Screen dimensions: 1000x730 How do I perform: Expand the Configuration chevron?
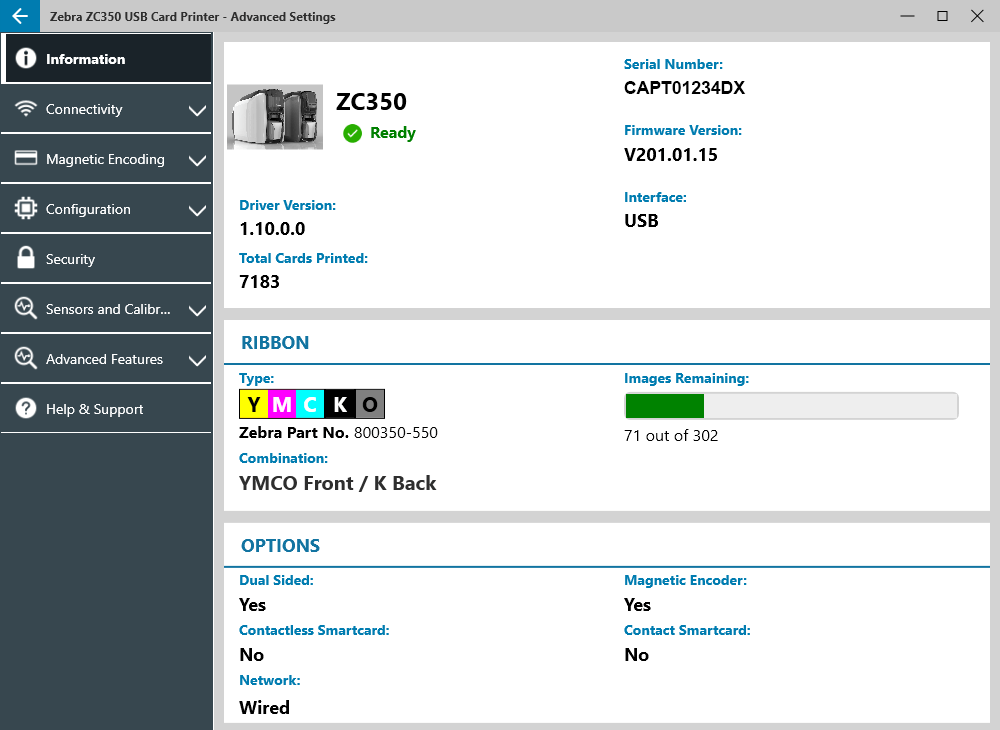[x=197, y=210]
